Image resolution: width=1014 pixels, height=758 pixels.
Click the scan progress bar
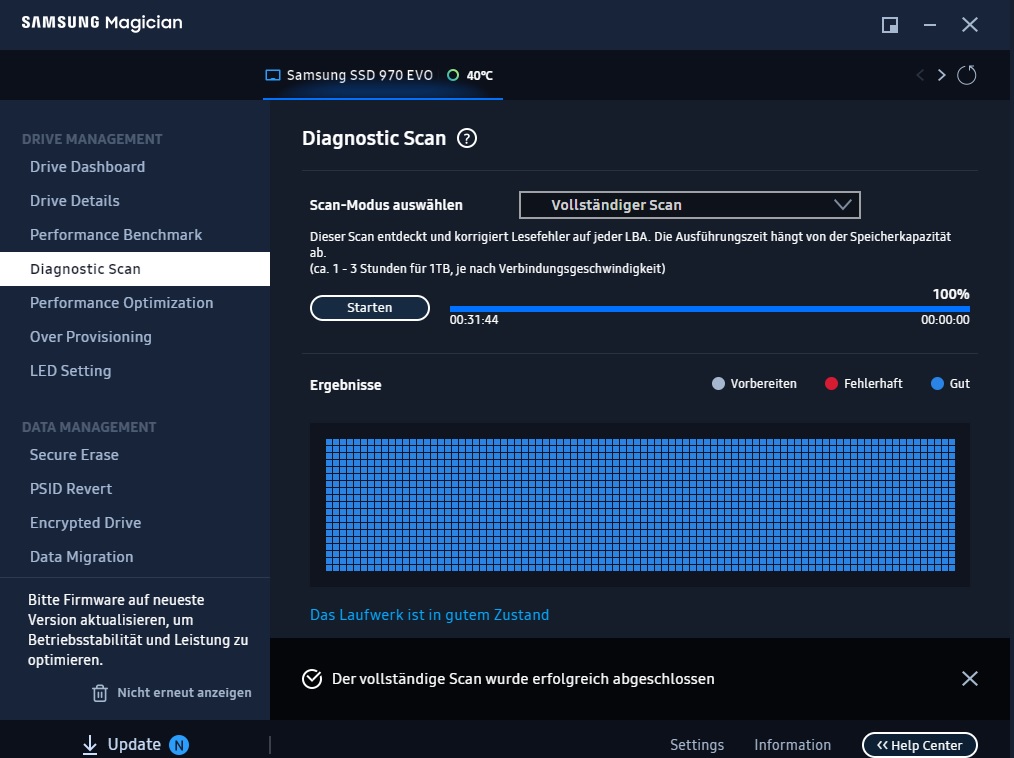[709, 309]
